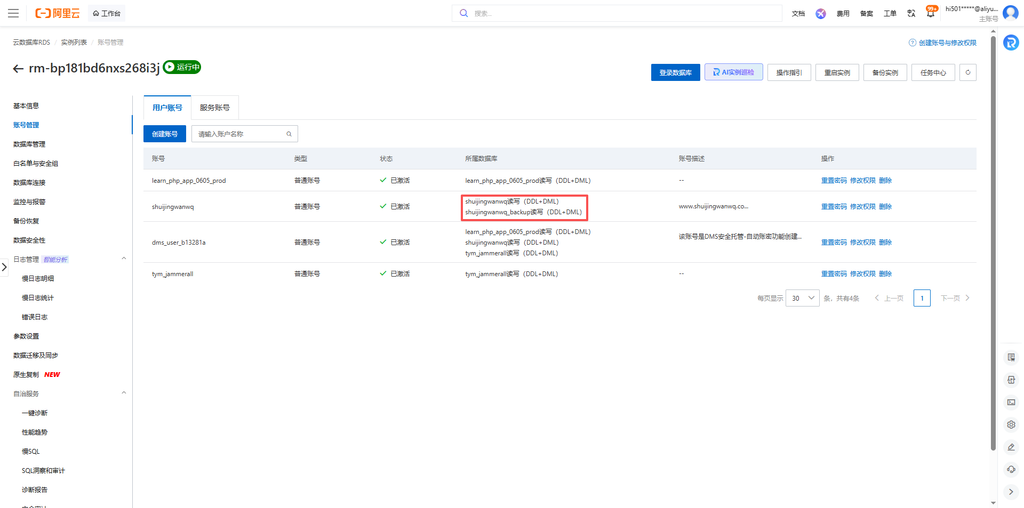Select 备份恢复 in sidebar
The height and width of the screenshot is (508, 1024).
(26, 221)
